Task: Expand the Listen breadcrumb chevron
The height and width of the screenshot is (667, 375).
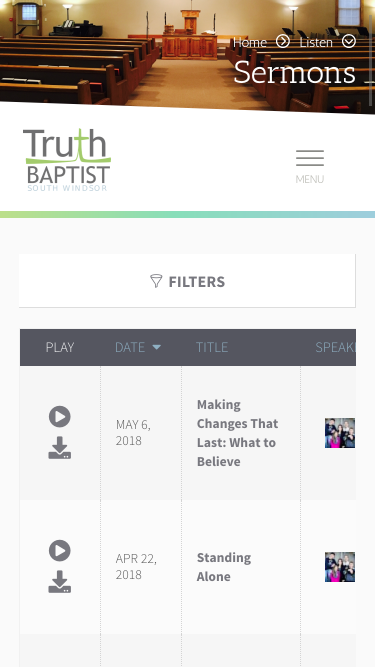Action: 349,41
